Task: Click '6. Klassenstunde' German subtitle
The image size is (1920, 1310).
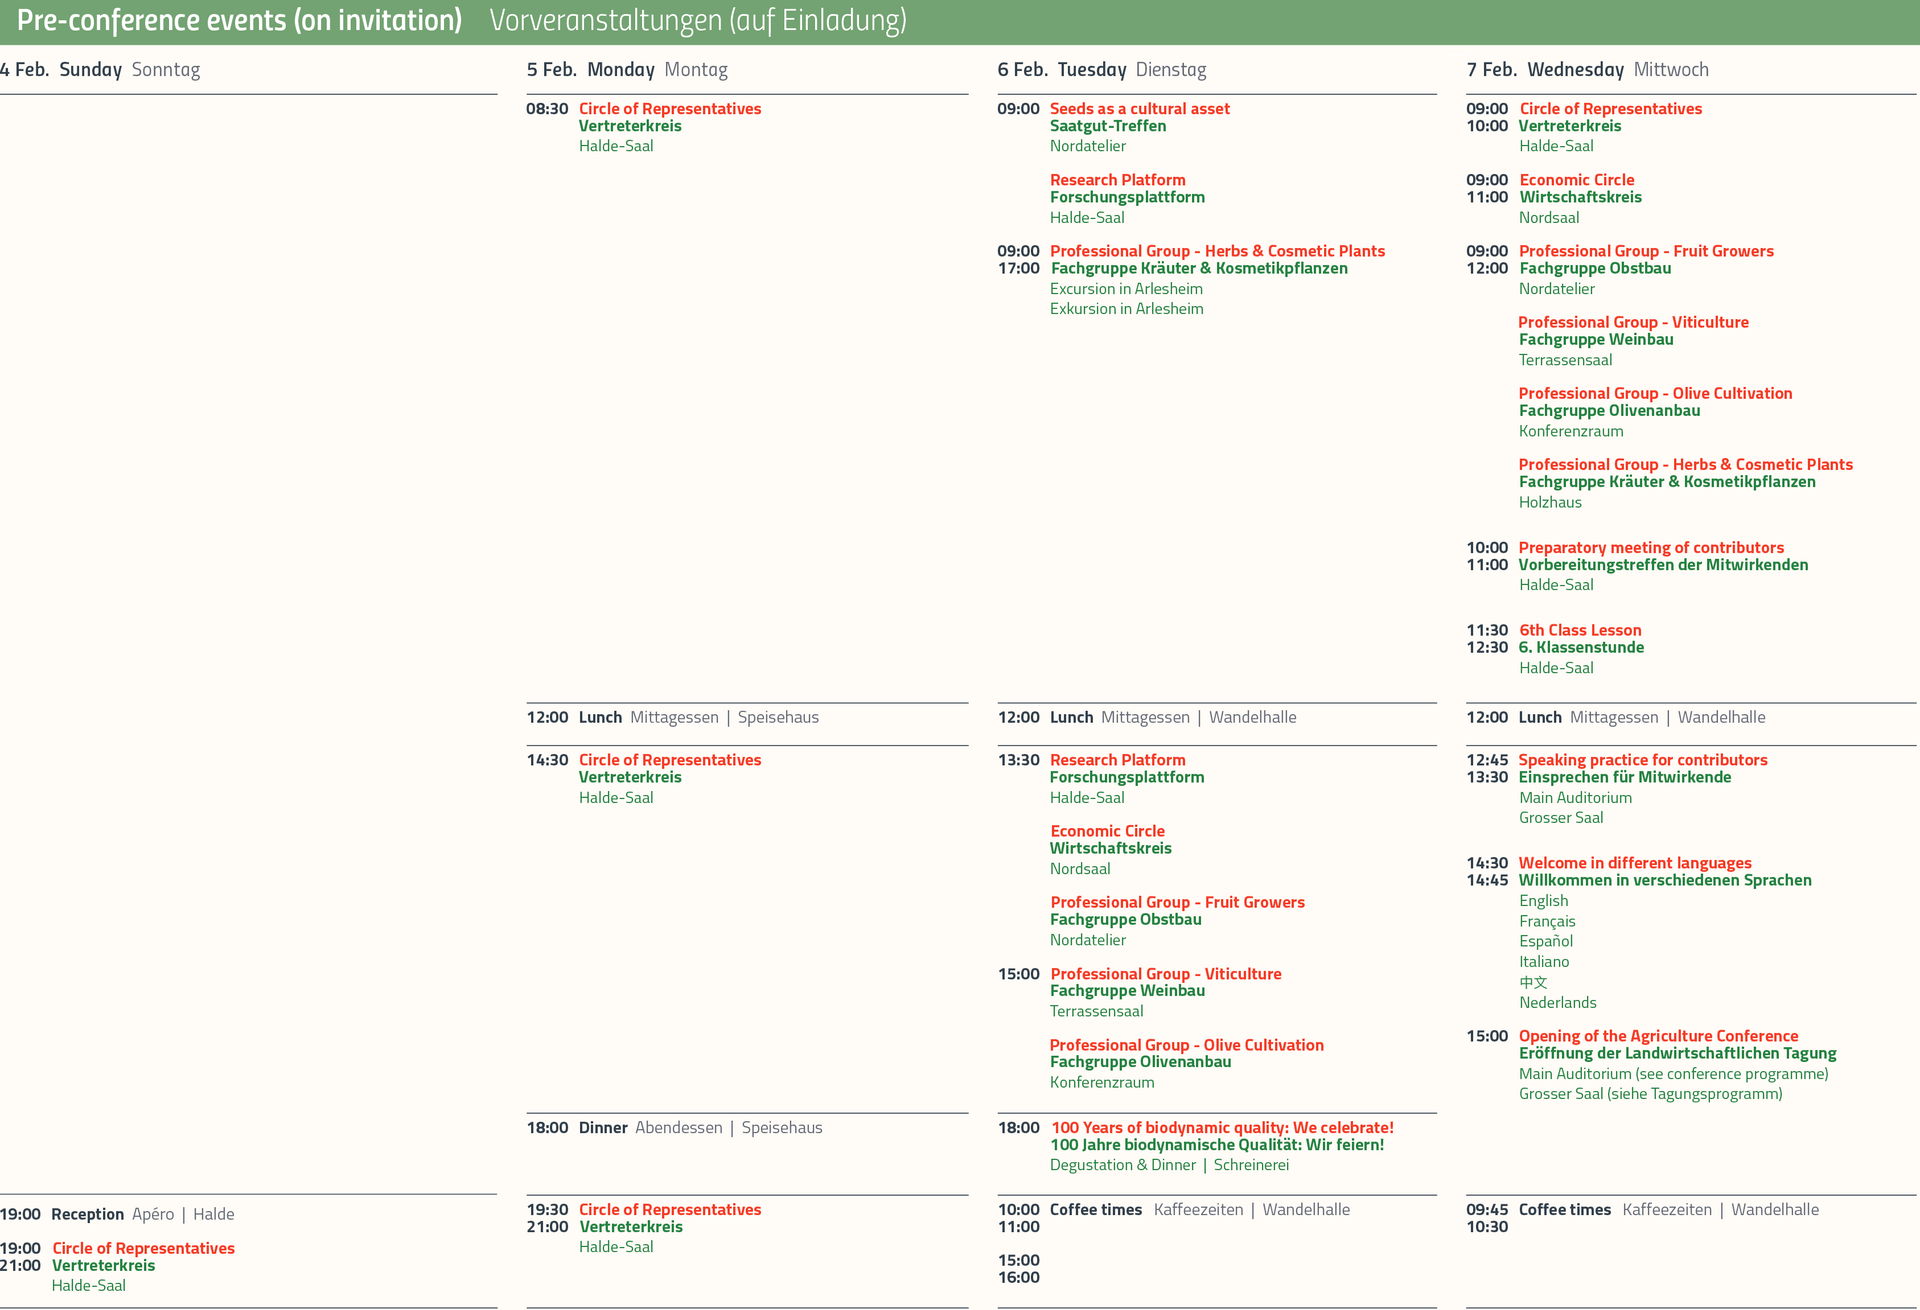Action: click(1581, 648)
